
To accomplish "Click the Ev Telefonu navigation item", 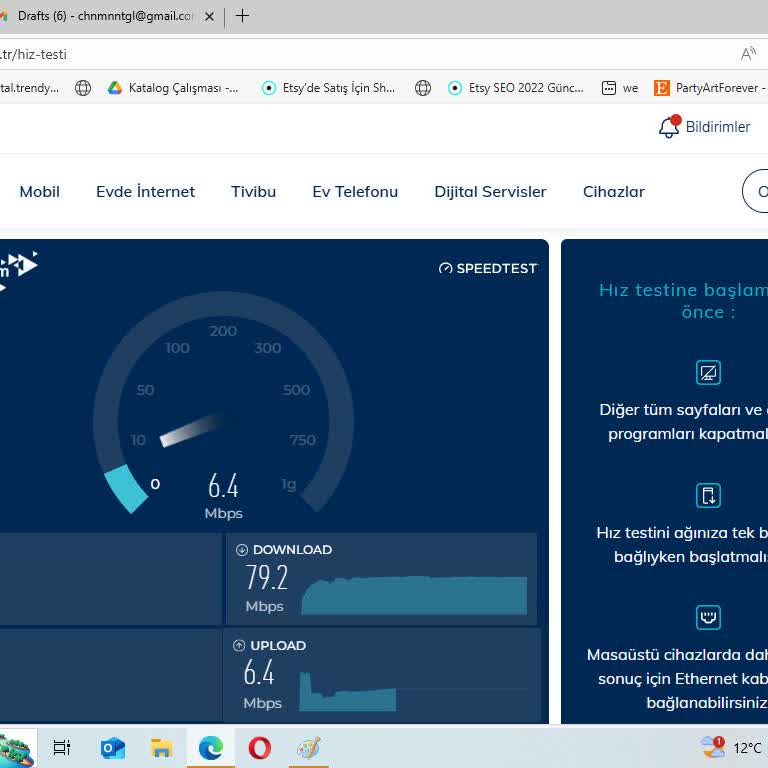I will [x=355, y=191].
